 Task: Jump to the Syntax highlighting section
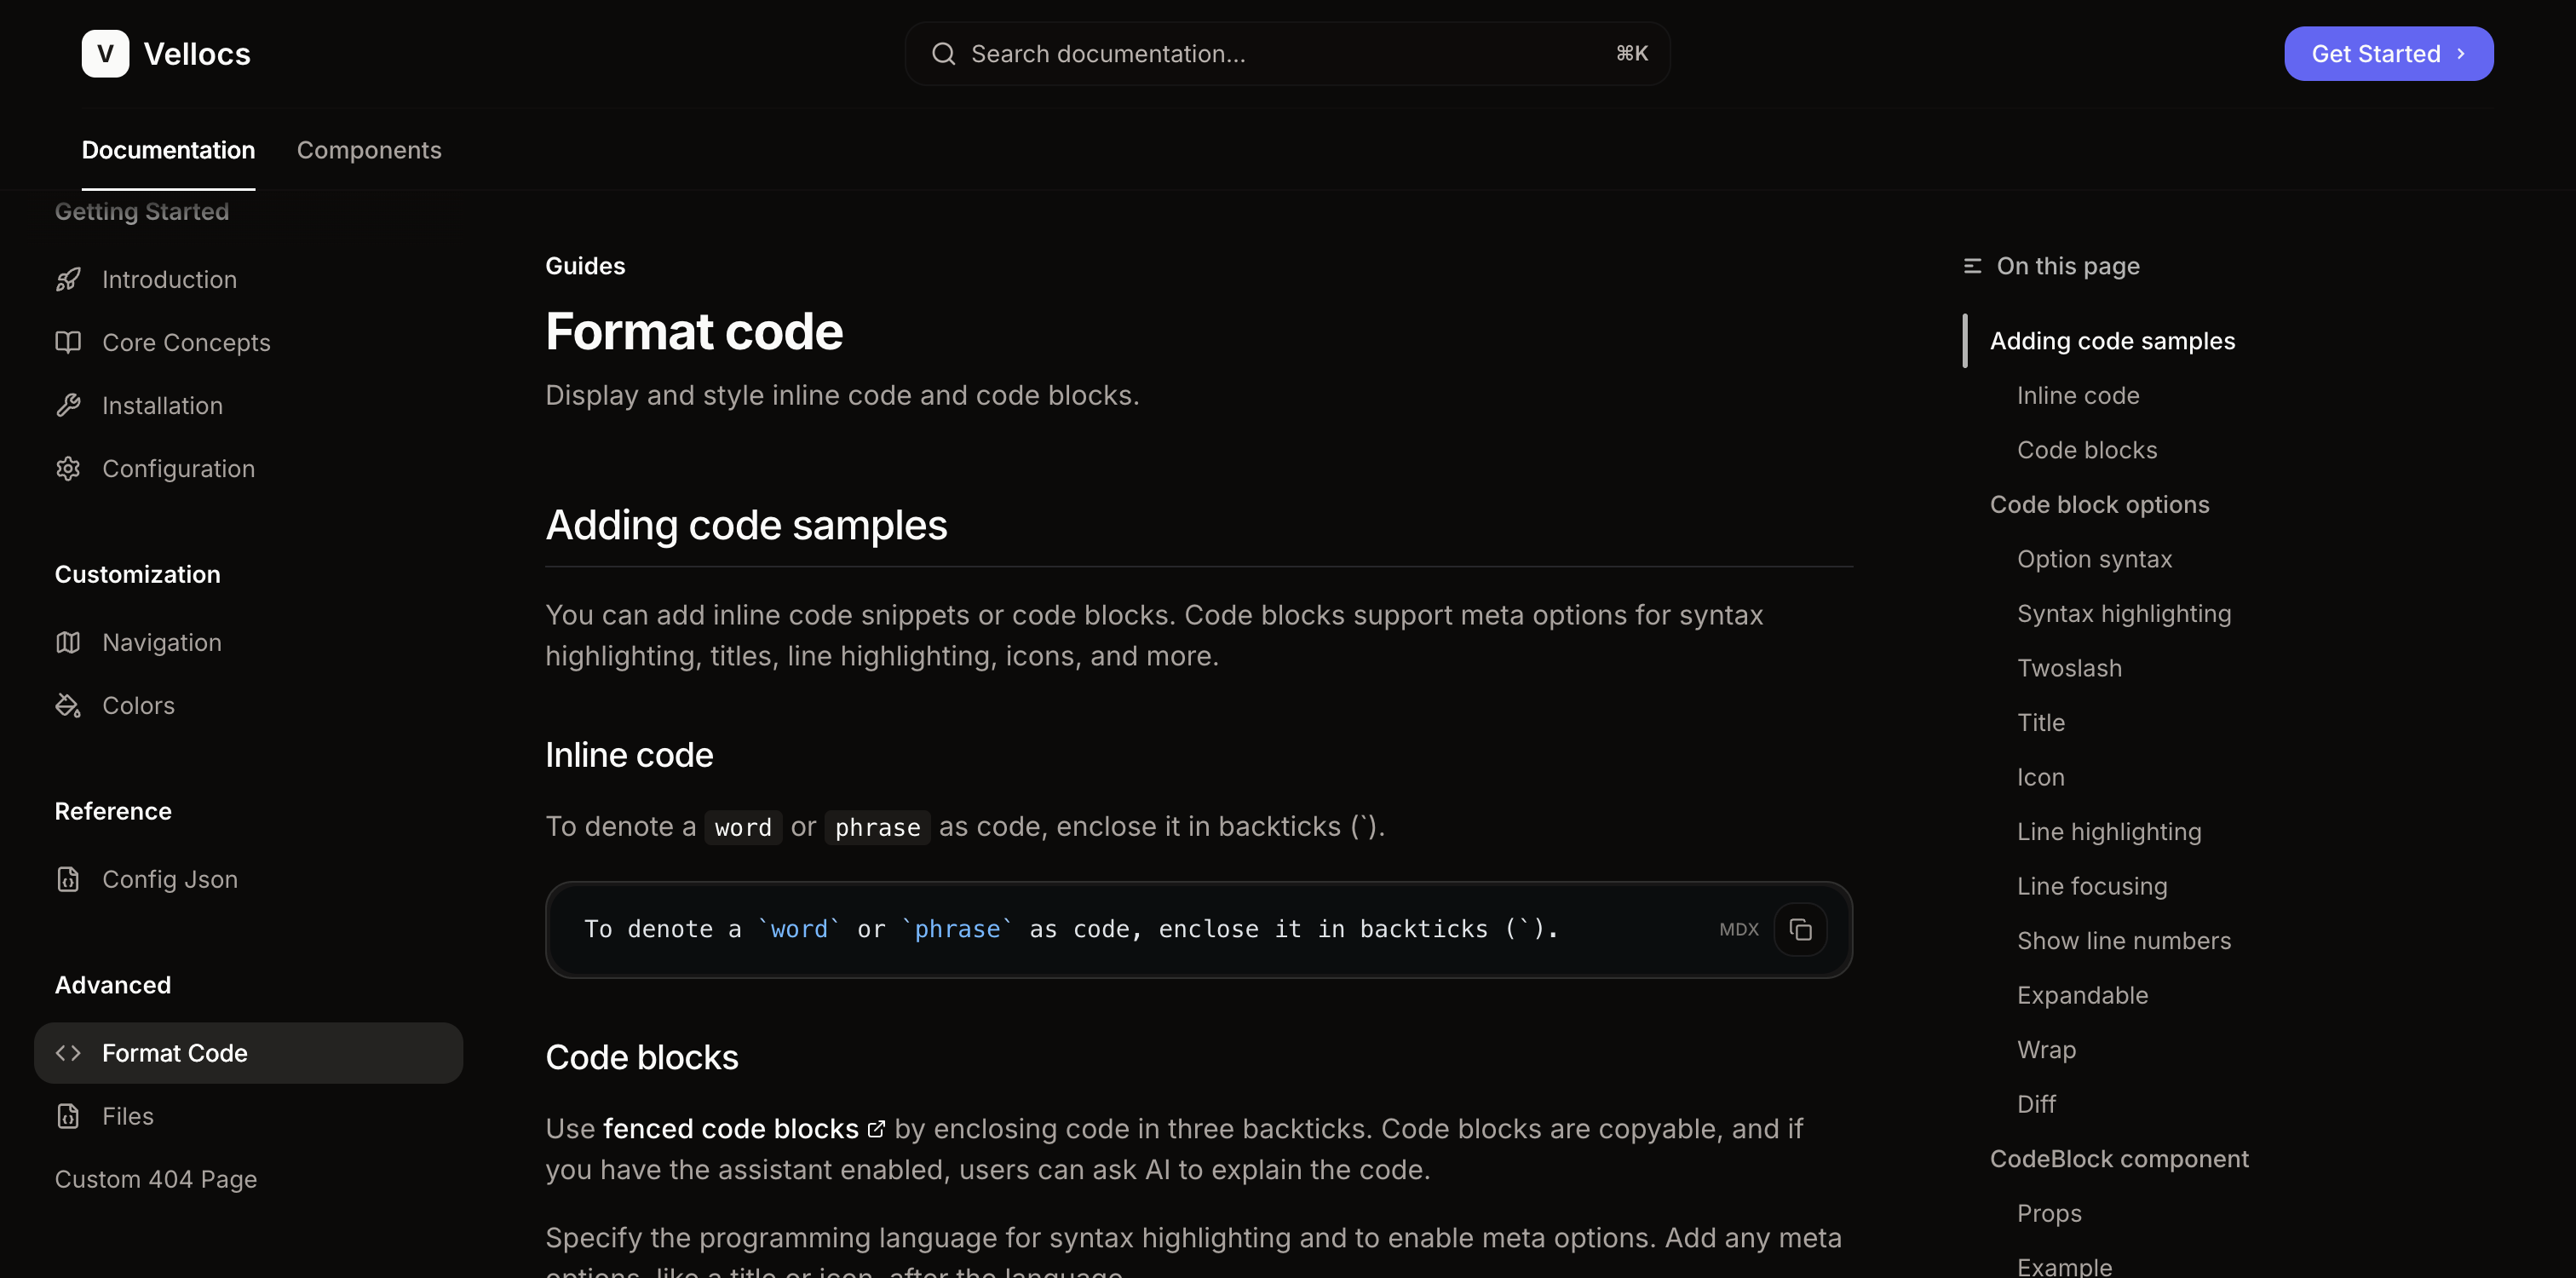click(2123, 613)
